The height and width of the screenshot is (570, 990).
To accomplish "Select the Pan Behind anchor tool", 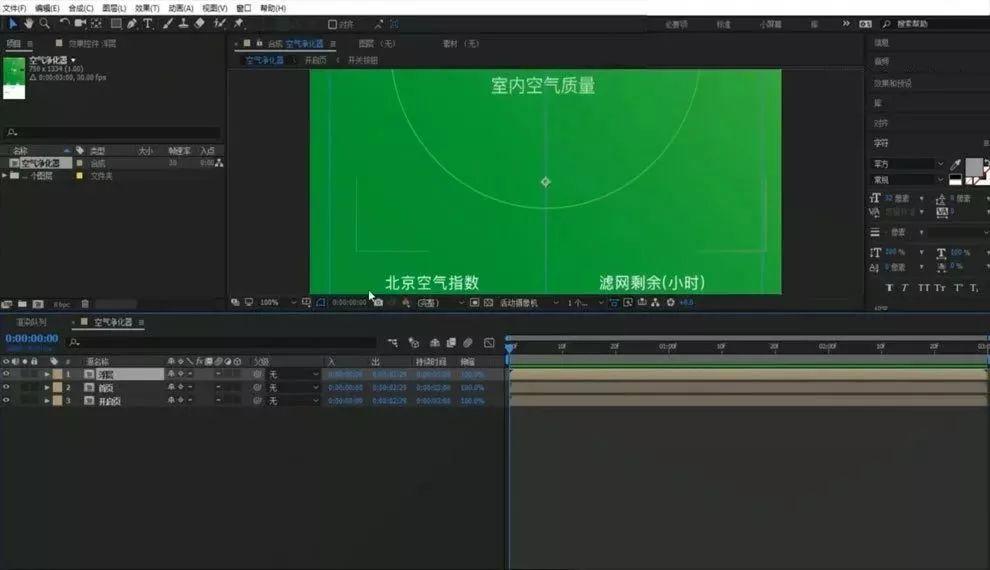I will [96, 23].
